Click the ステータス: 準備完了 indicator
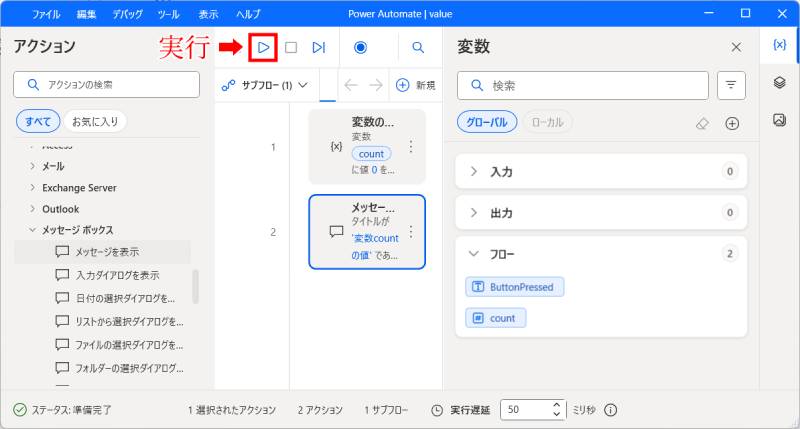 (x=62, y=410)
